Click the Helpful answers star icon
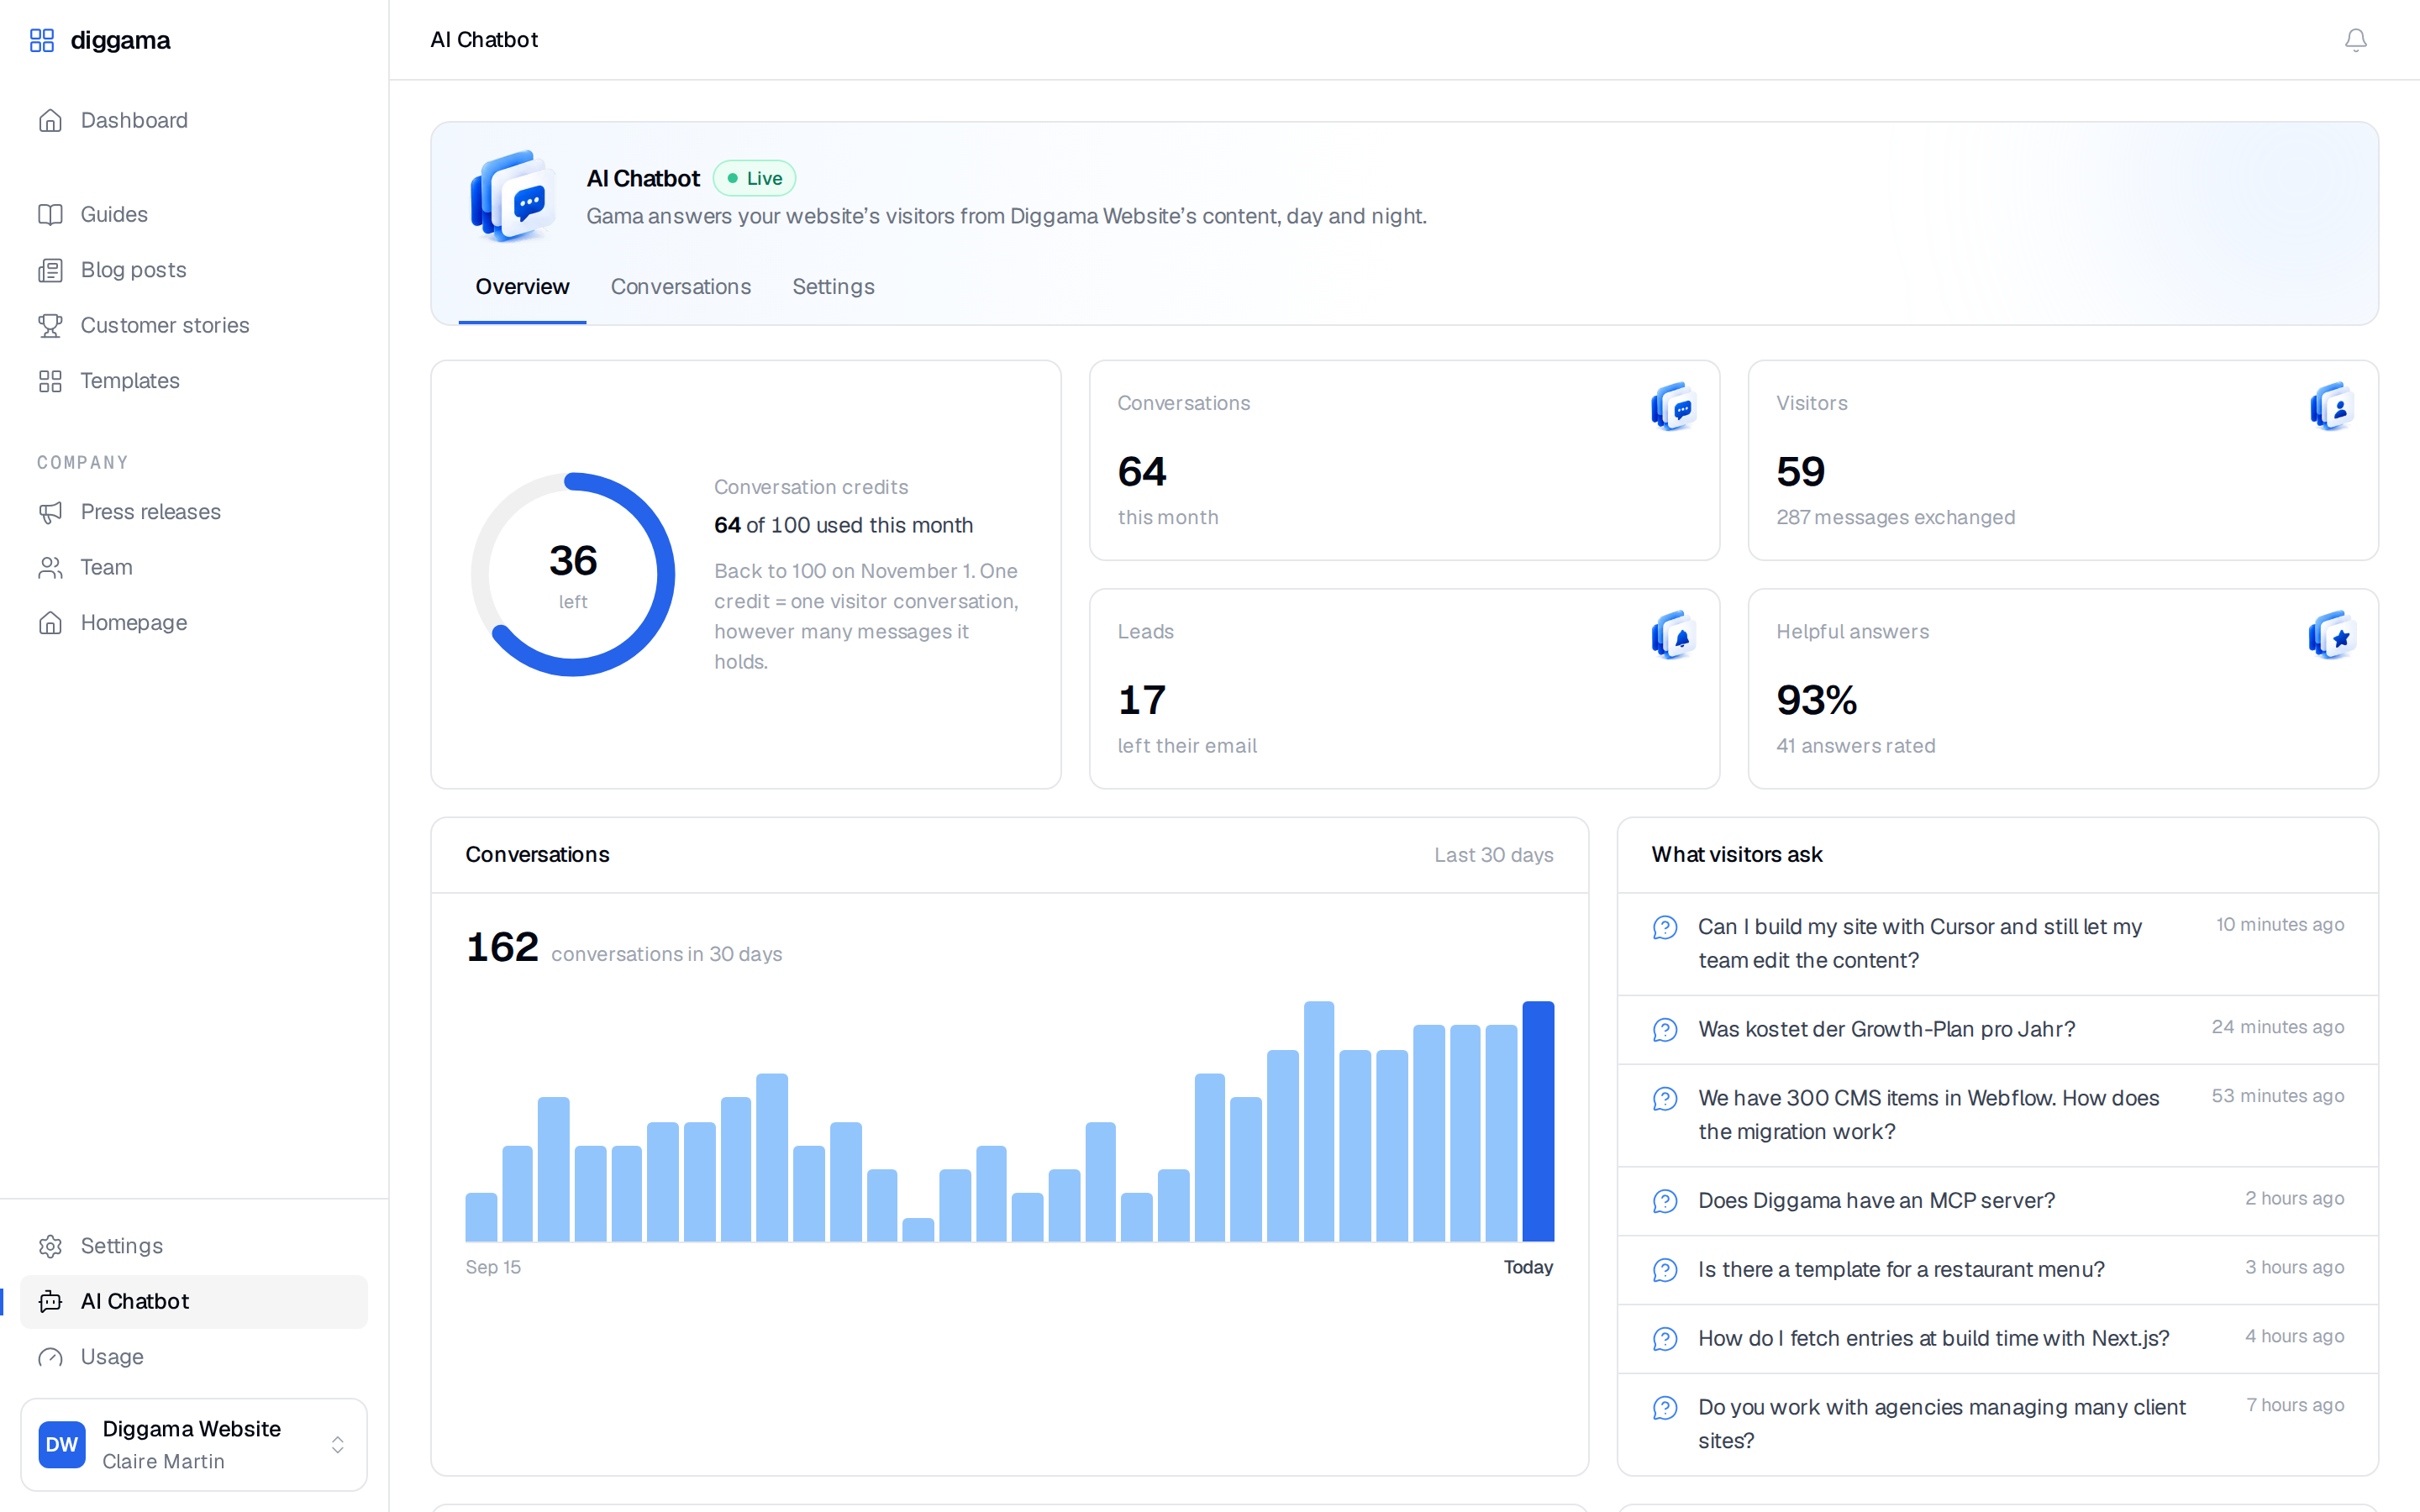The width and height of the screenshot is (2420, 1512). (x=2331, y=635)
